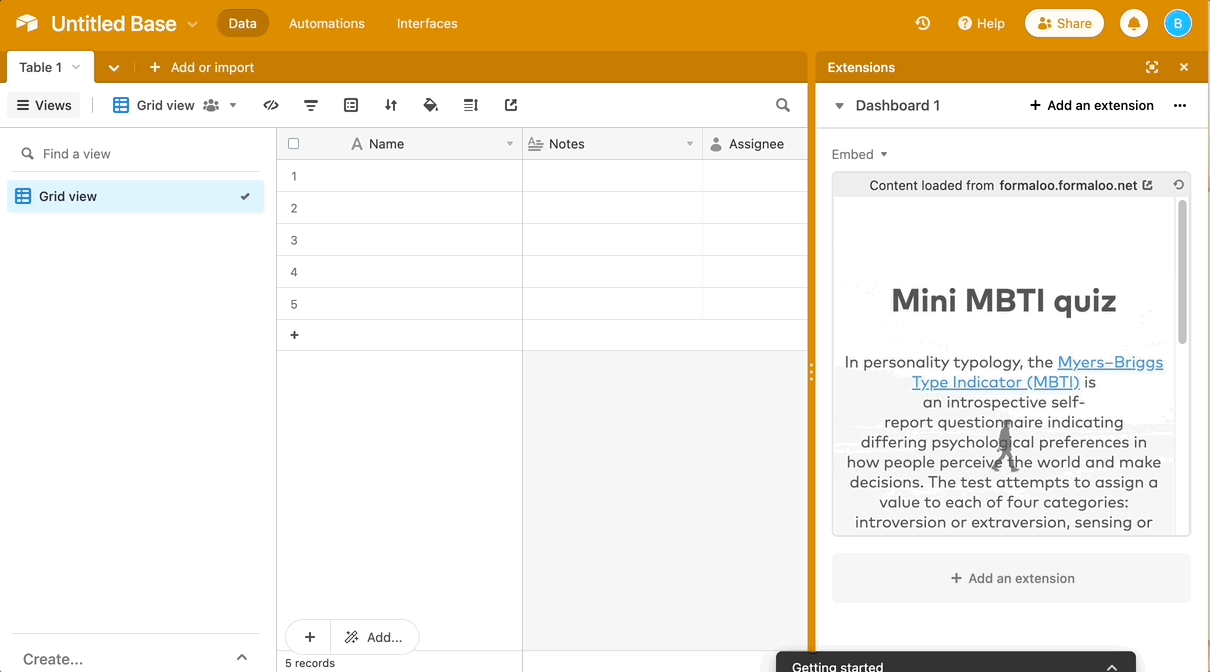Switch to the Interfaces tab

click(x=427, y=23)
